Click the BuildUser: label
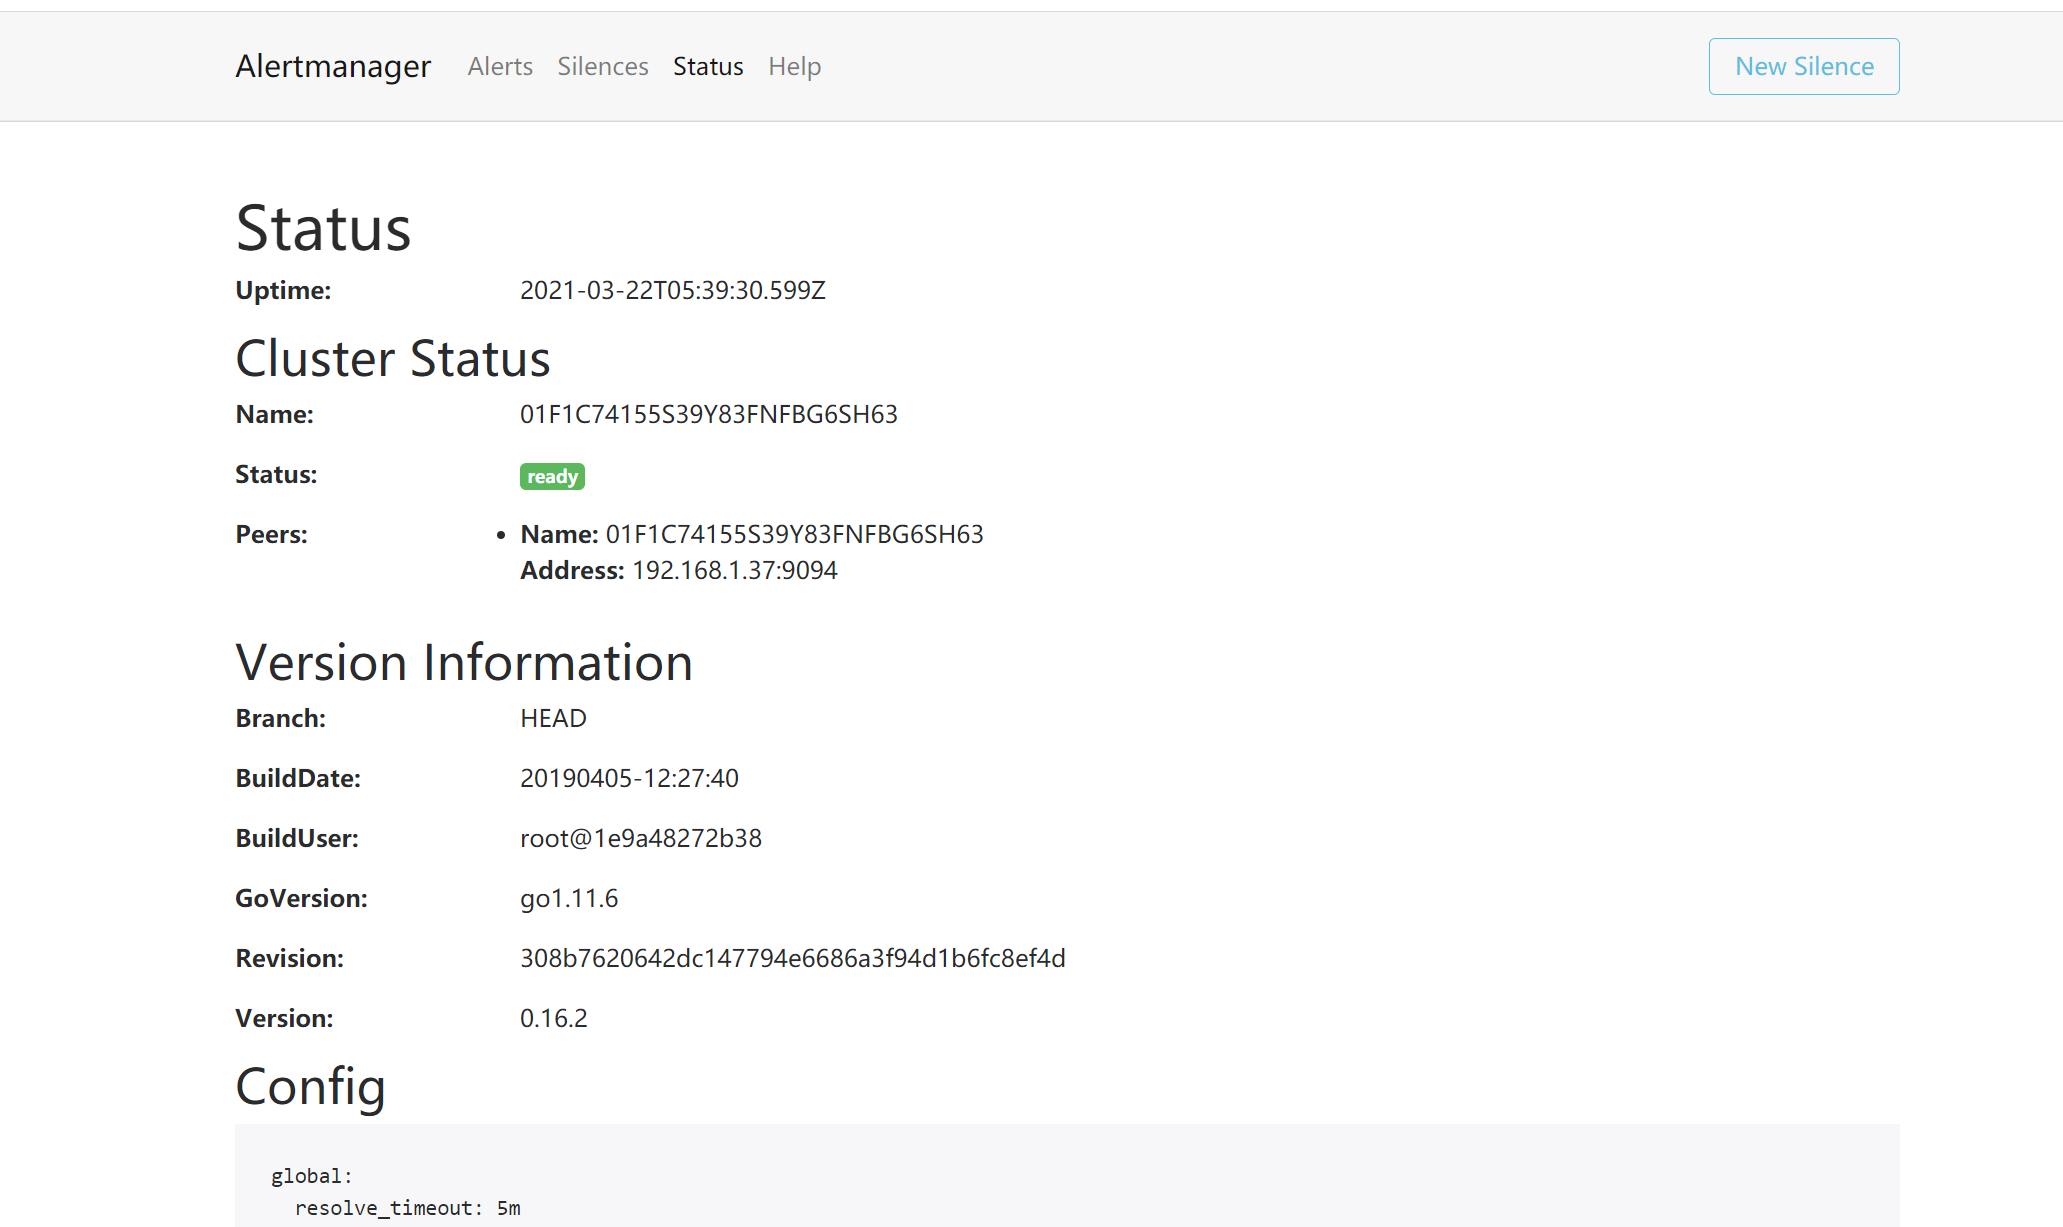The image size is (2063, 1227). (297, 838)
